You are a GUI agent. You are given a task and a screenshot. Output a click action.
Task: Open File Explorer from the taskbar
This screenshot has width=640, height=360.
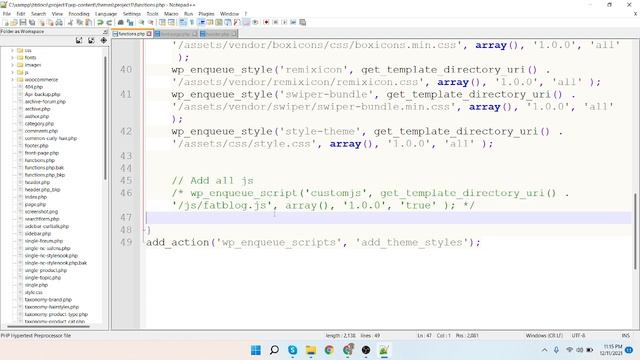coord(311,350)
